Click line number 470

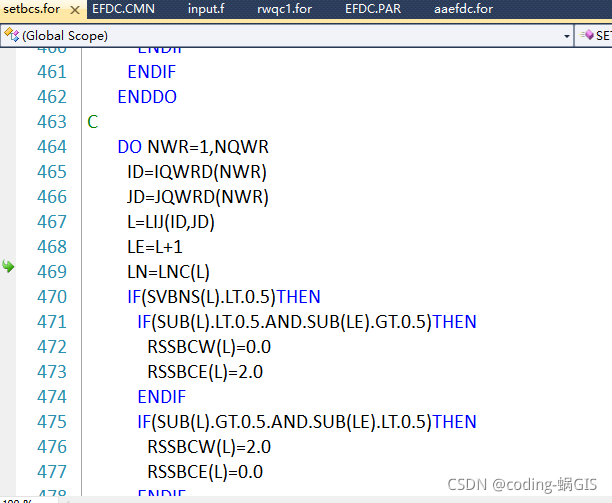(52, 297)
